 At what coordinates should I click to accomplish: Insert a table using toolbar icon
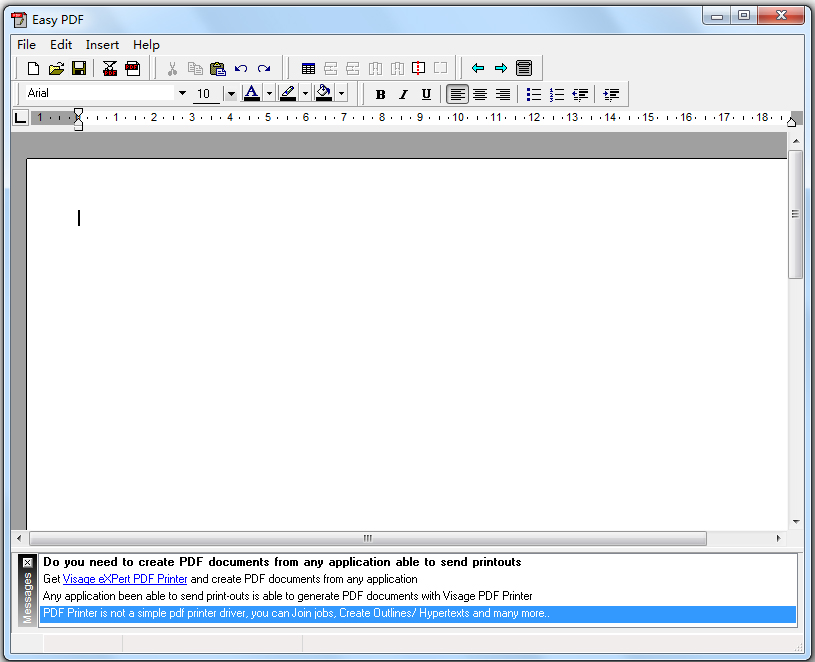click(x=308, y=68)
